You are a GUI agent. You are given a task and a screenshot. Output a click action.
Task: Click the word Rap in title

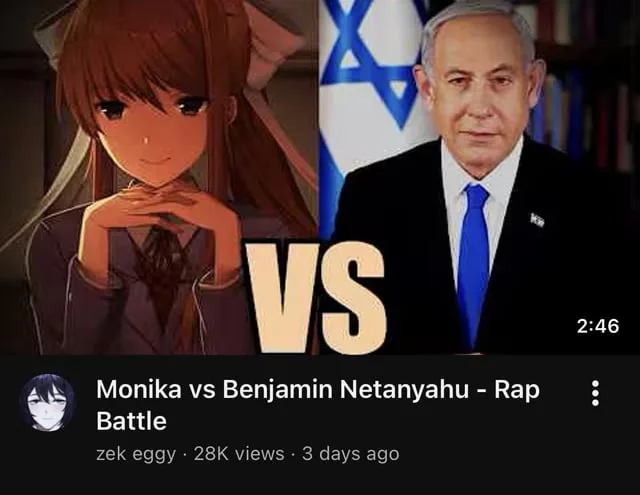click(x=517, y=390)
